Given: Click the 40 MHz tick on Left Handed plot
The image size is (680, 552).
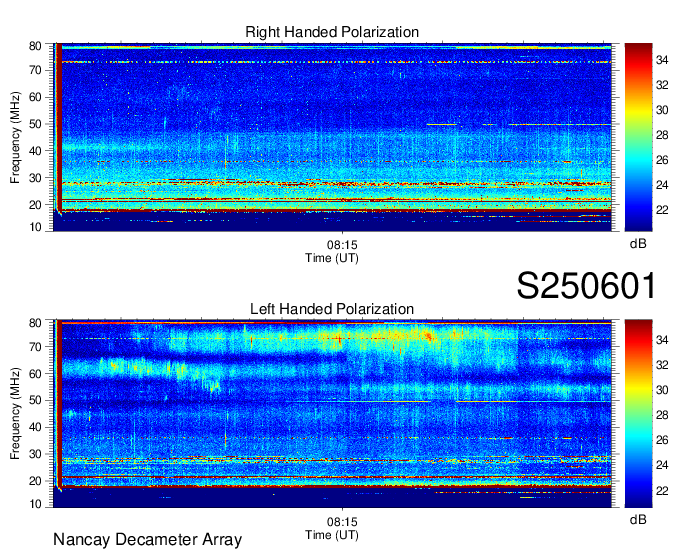Looking at the screenshot, I should (x=35, y=428).
